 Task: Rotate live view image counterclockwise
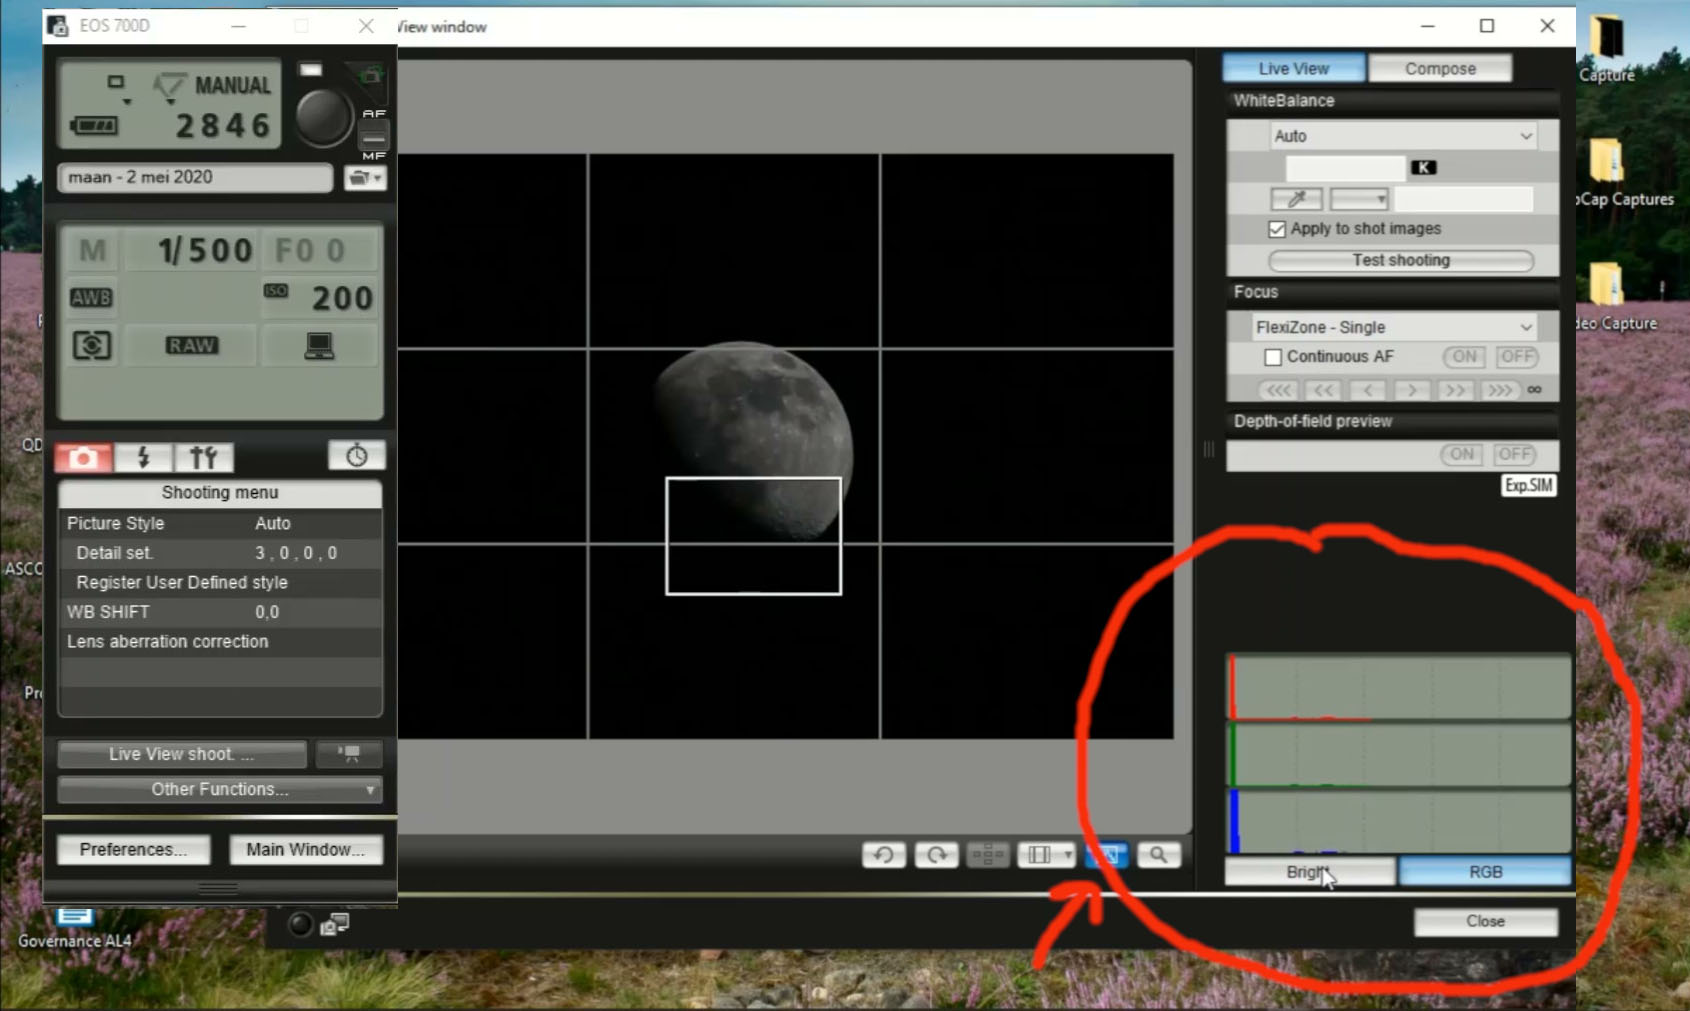884,855
